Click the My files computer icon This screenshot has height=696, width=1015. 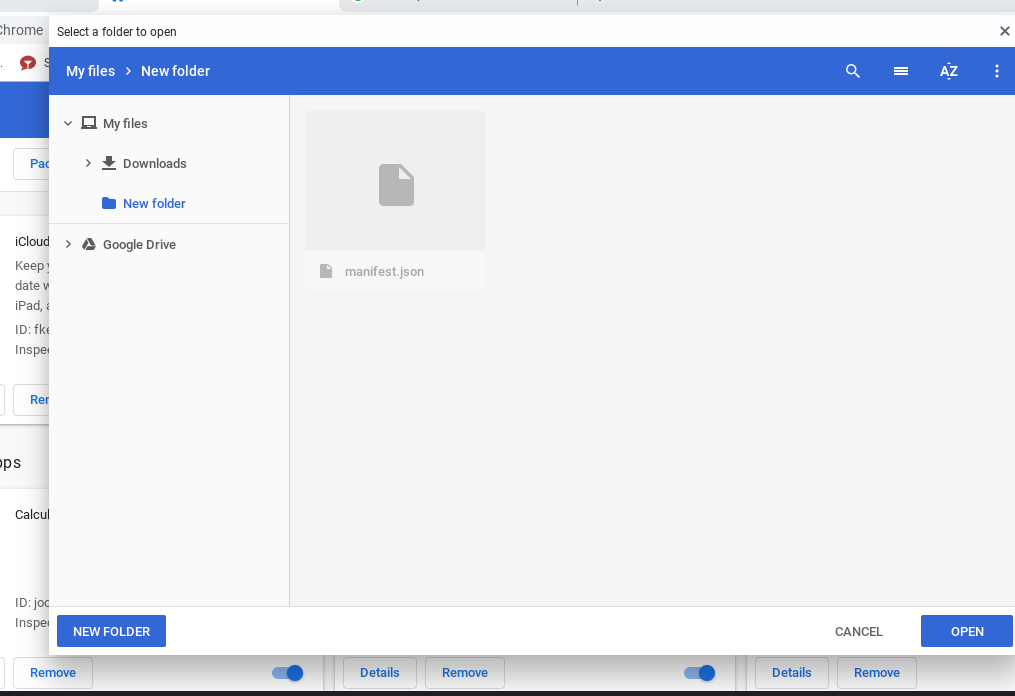coord(89,123)
